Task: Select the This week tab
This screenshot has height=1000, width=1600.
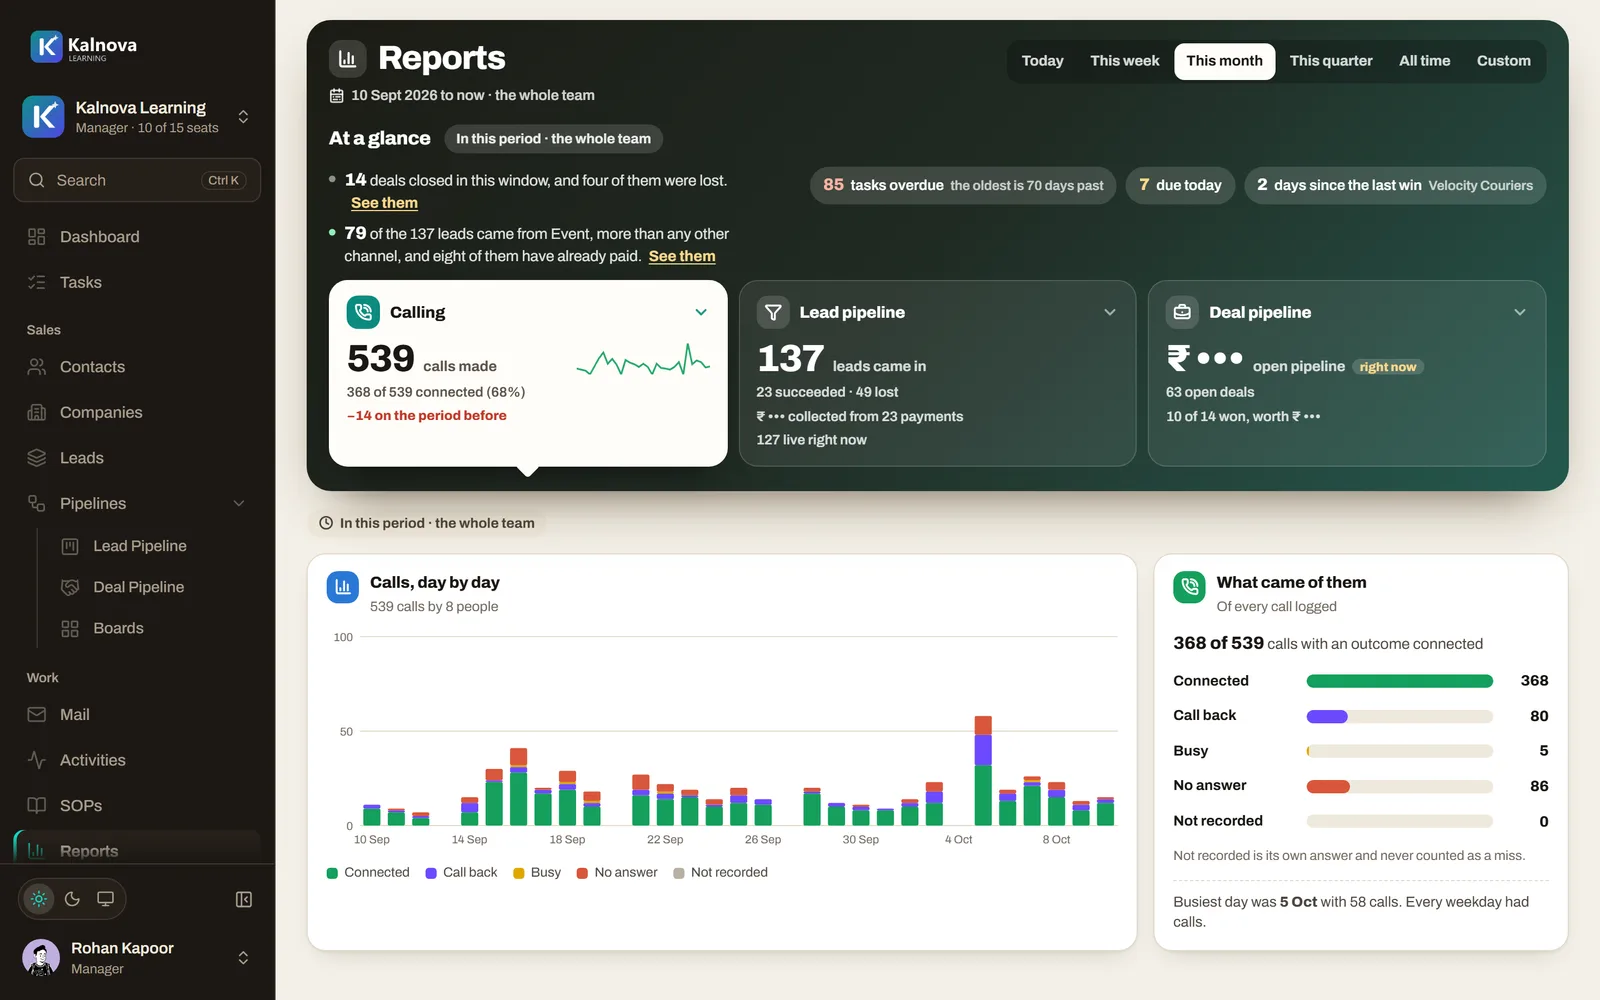Action: point(1125,61)
